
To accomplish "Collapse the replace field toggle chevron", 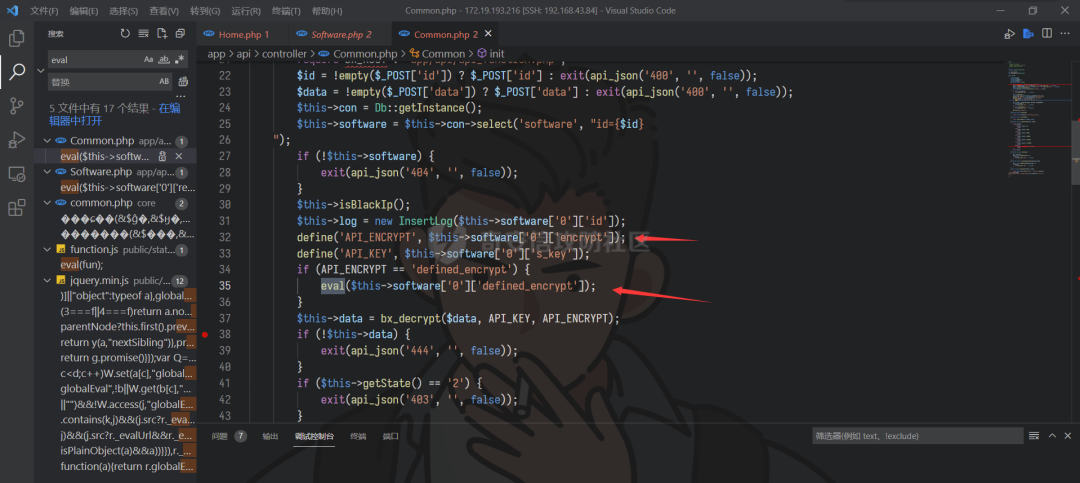I will (x=41, y=70).
